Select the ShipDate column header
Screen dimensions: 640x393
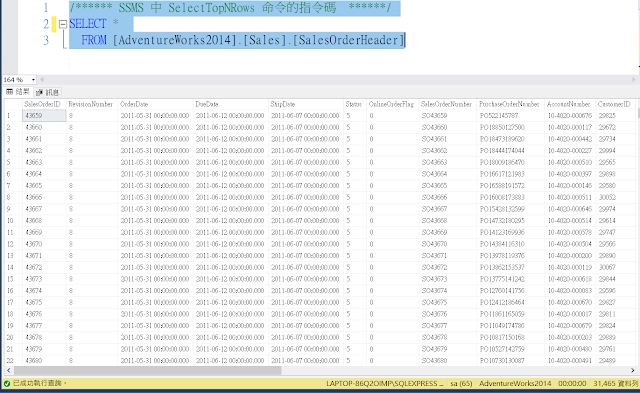point(306,104)
